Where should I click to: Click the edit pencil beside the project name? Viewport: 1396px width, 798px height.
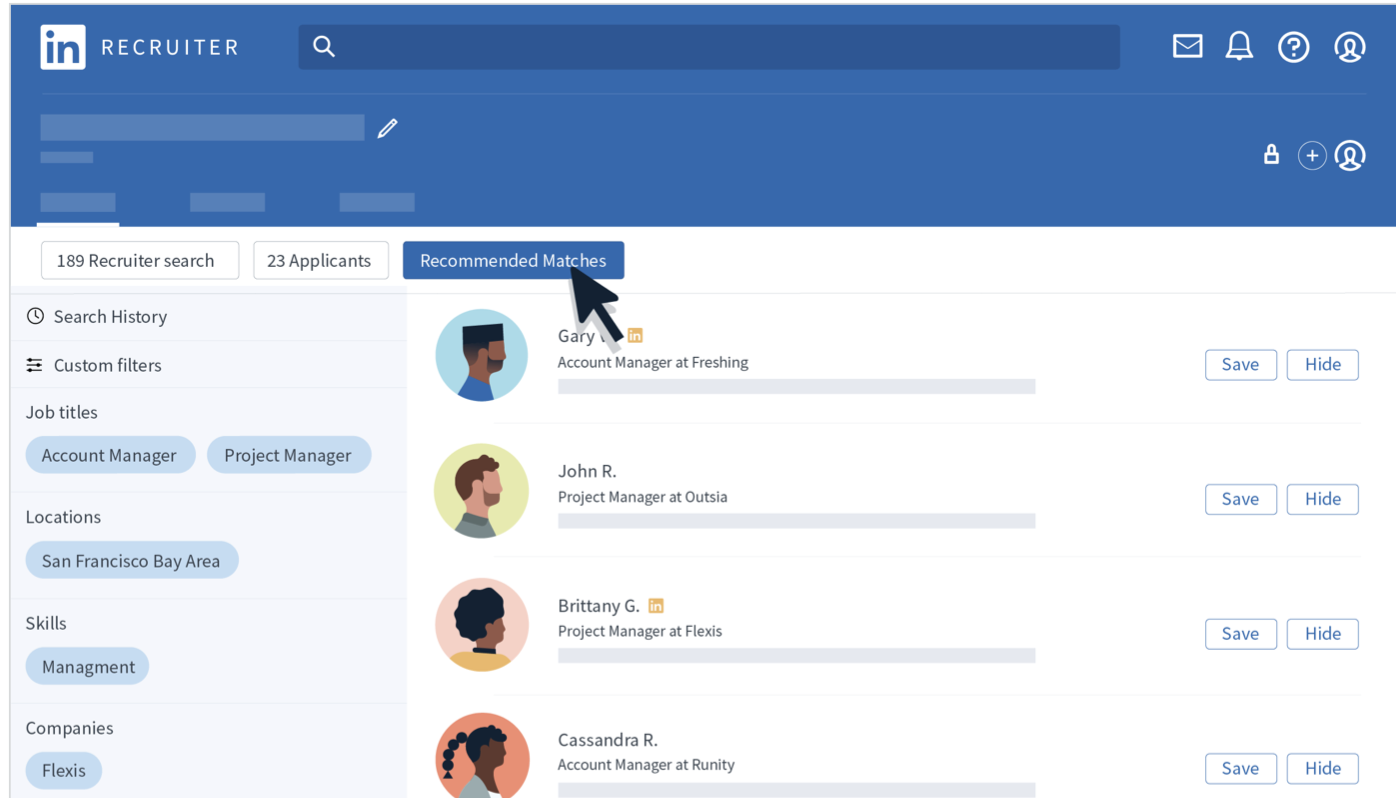(387, 127)
